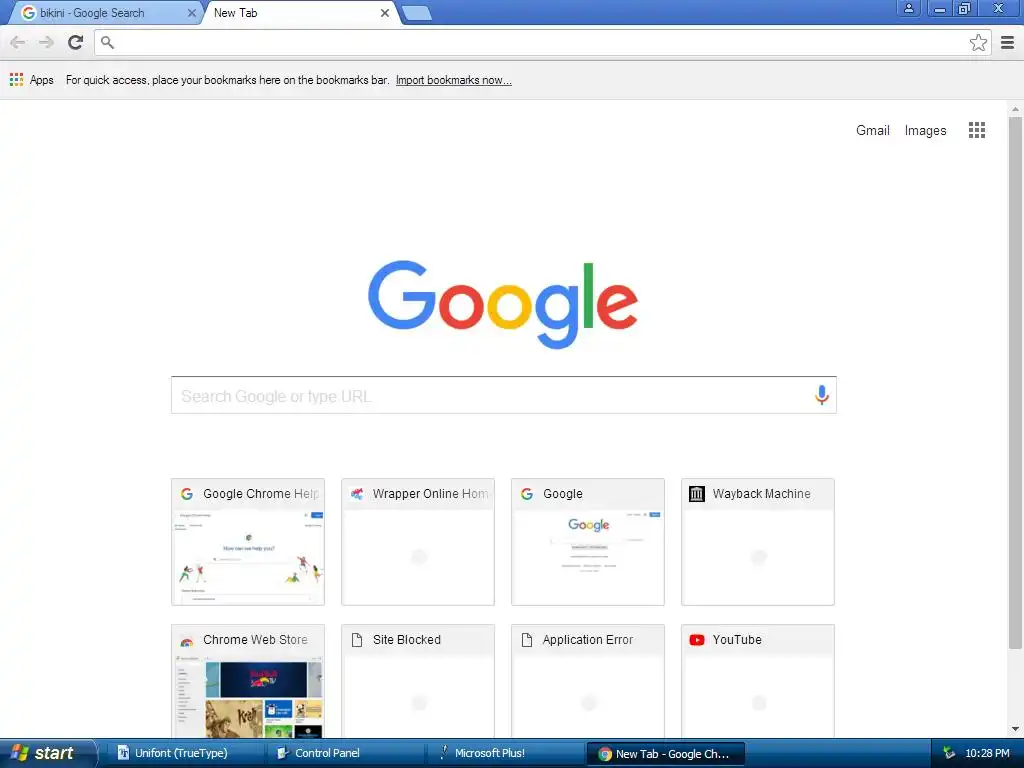This screenshot has width=1024, height=768.
Task: Select New Tab - Google Chrome taskbar button
Action: [665, 754]
